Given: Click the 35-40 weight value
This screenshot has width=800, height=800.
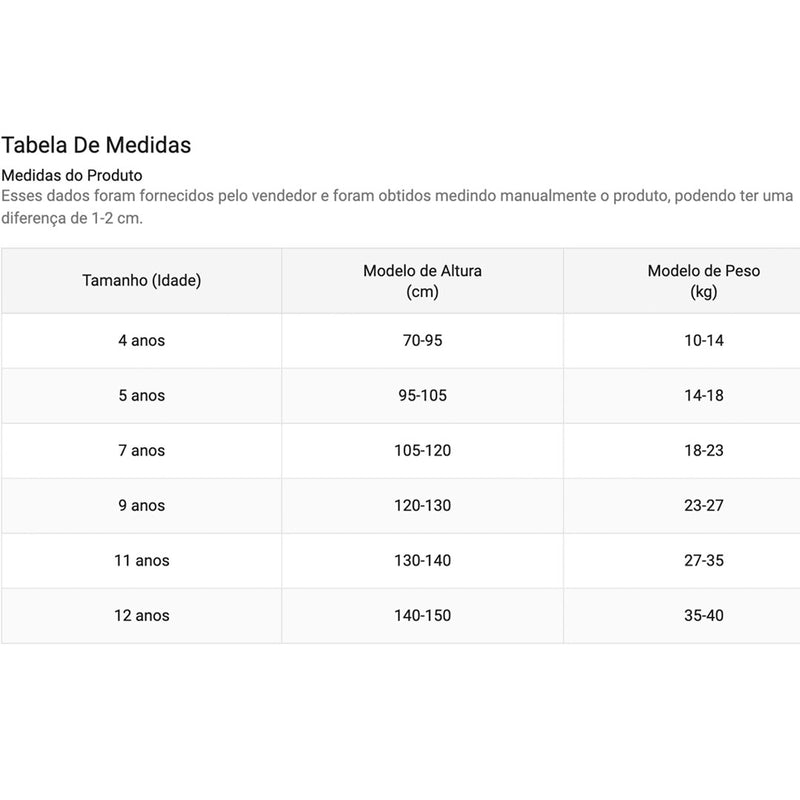Looking at the screenshot, I should pos(704,616).
